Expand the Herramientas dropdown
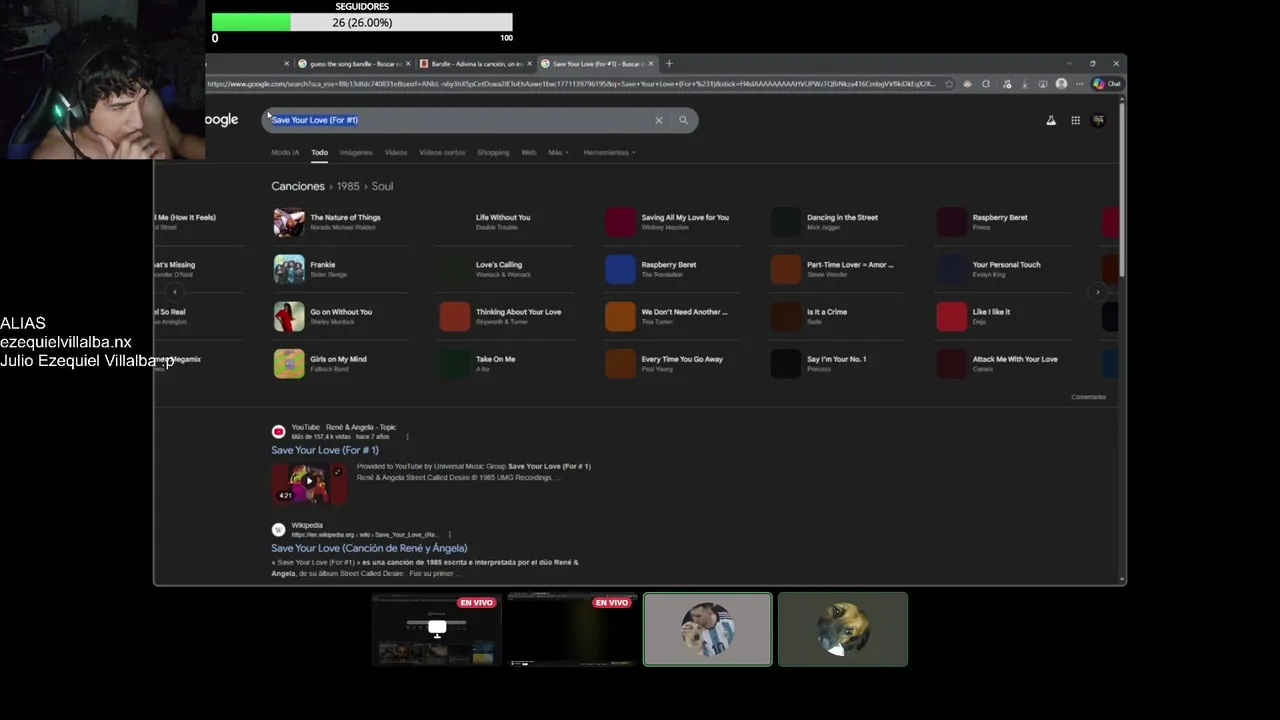Image resolution: width=1280 pixels, height=720 pixels. [x=609, y=153]
